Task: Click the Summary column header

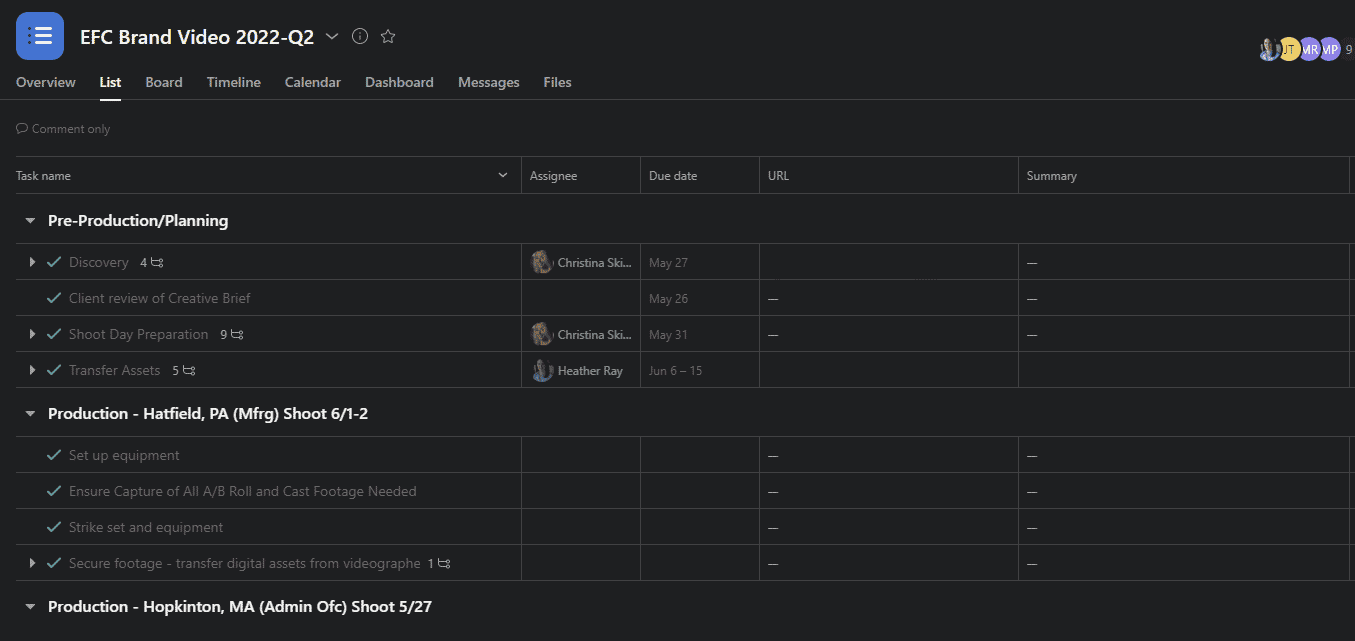Action: point(1184,175)
